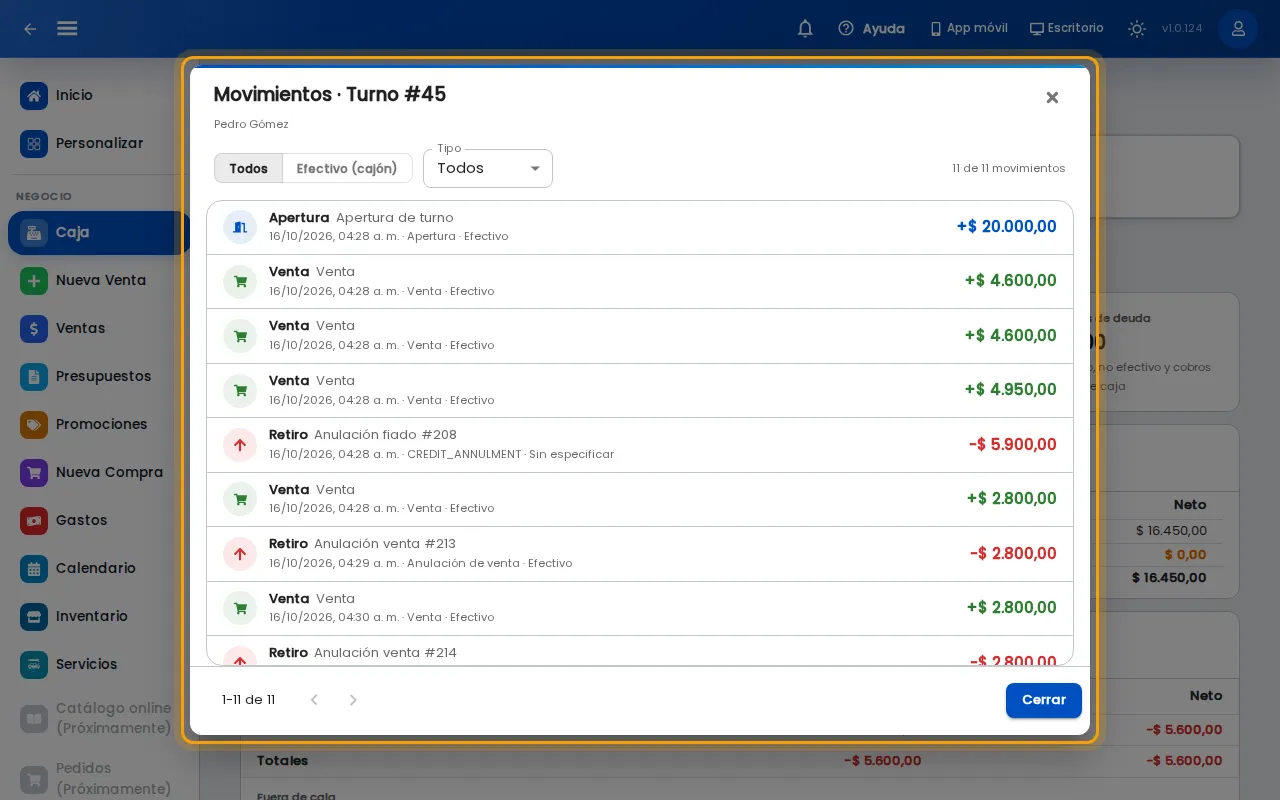This screenshot has width=1280, height=800.
Task: Click the Cerrar button
Action: 1044,700
